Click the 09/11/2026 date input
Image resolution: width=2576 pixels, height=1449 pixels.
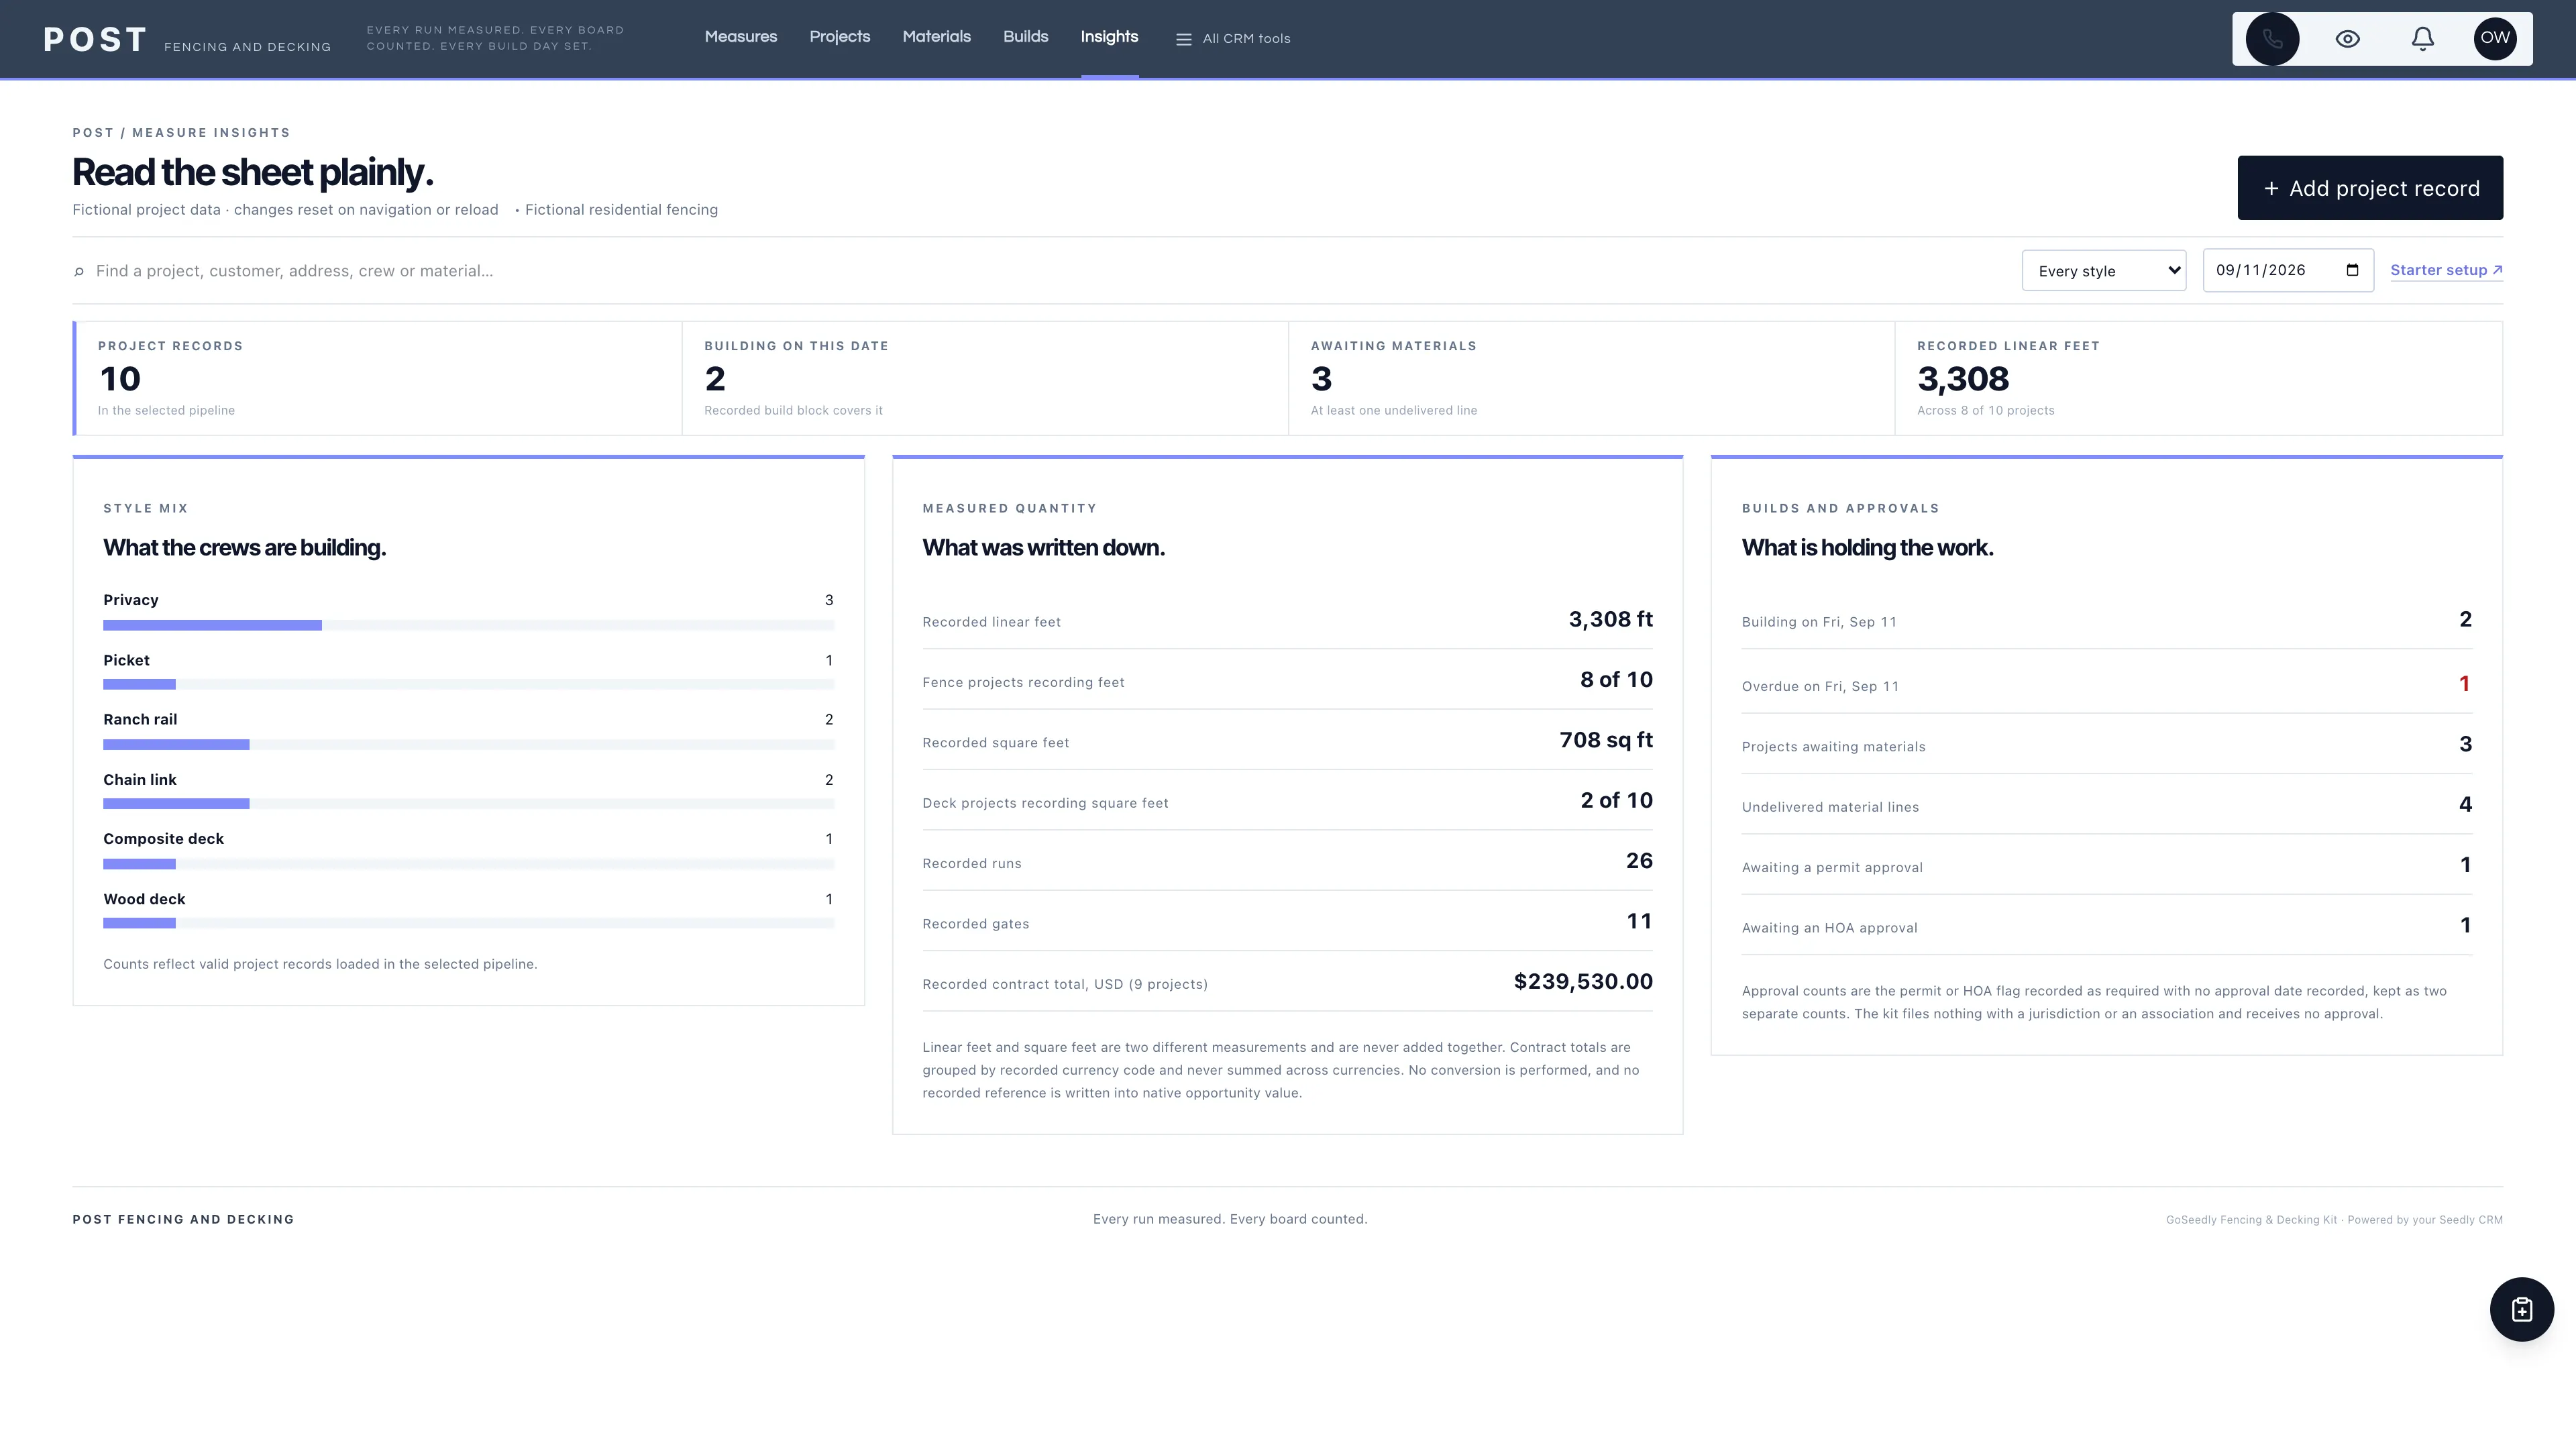click(2288, 271)
